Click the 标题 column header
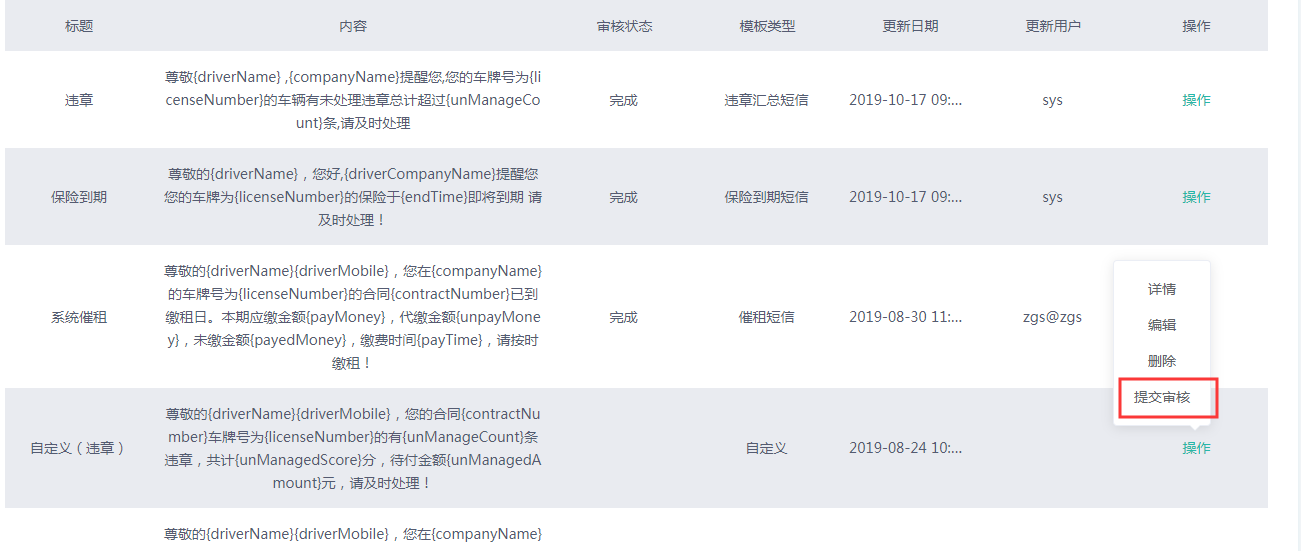Viewport: 1301px width, 551px height. click(79, 26)
